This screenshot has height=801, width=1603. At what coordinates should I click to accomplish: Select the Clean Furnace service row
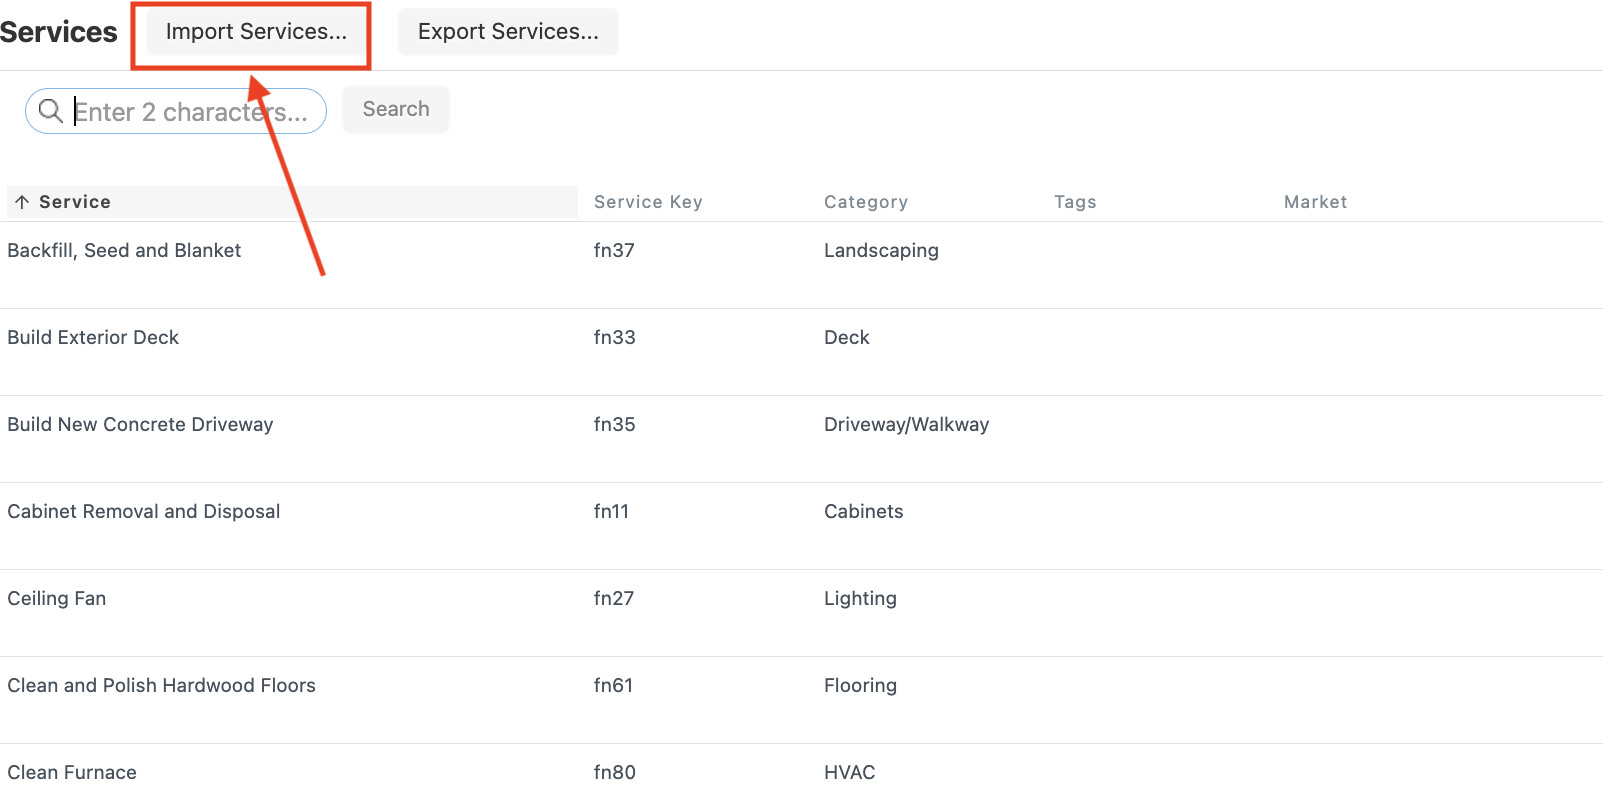pos(72,773)
